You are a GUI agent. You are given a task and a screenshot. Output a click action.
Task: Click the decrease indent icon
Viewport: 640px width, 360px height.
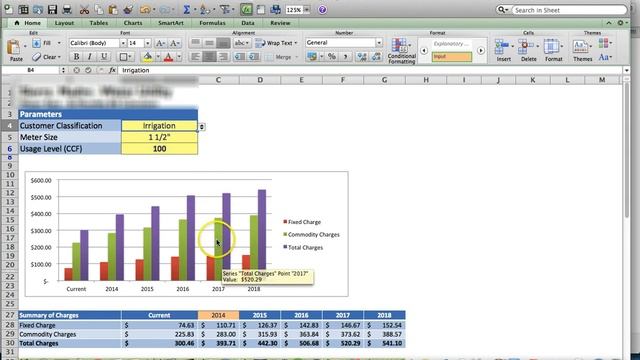coord(240,57)
